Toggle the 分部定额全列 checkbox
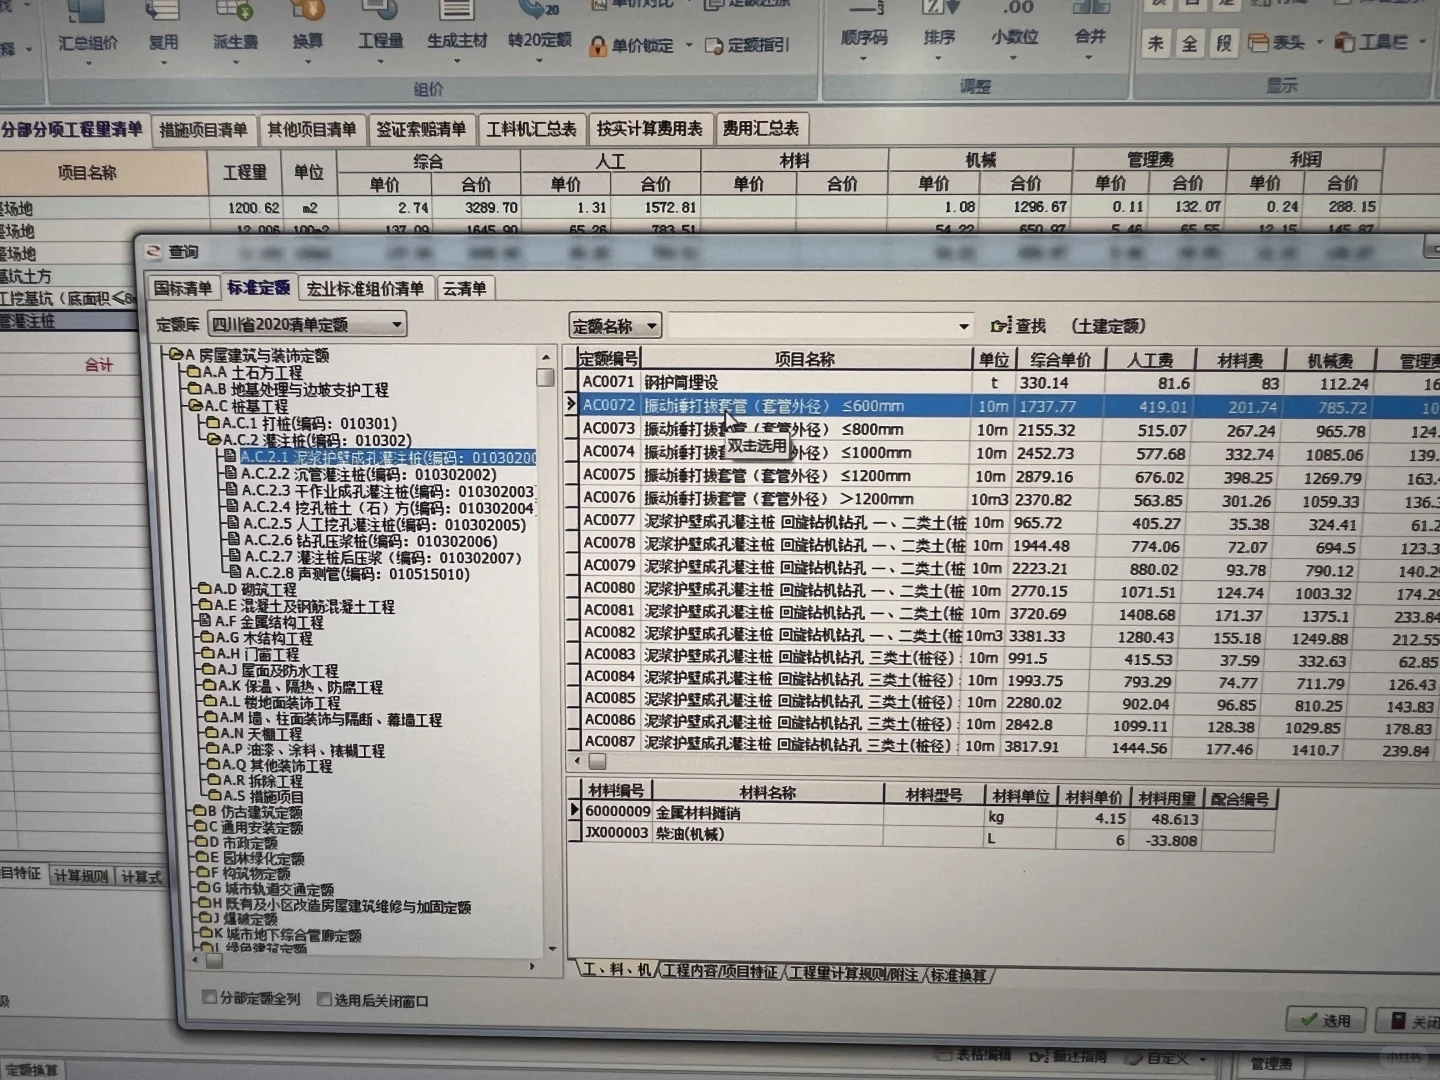1440x1080 pixels. (x=209, y=997)
